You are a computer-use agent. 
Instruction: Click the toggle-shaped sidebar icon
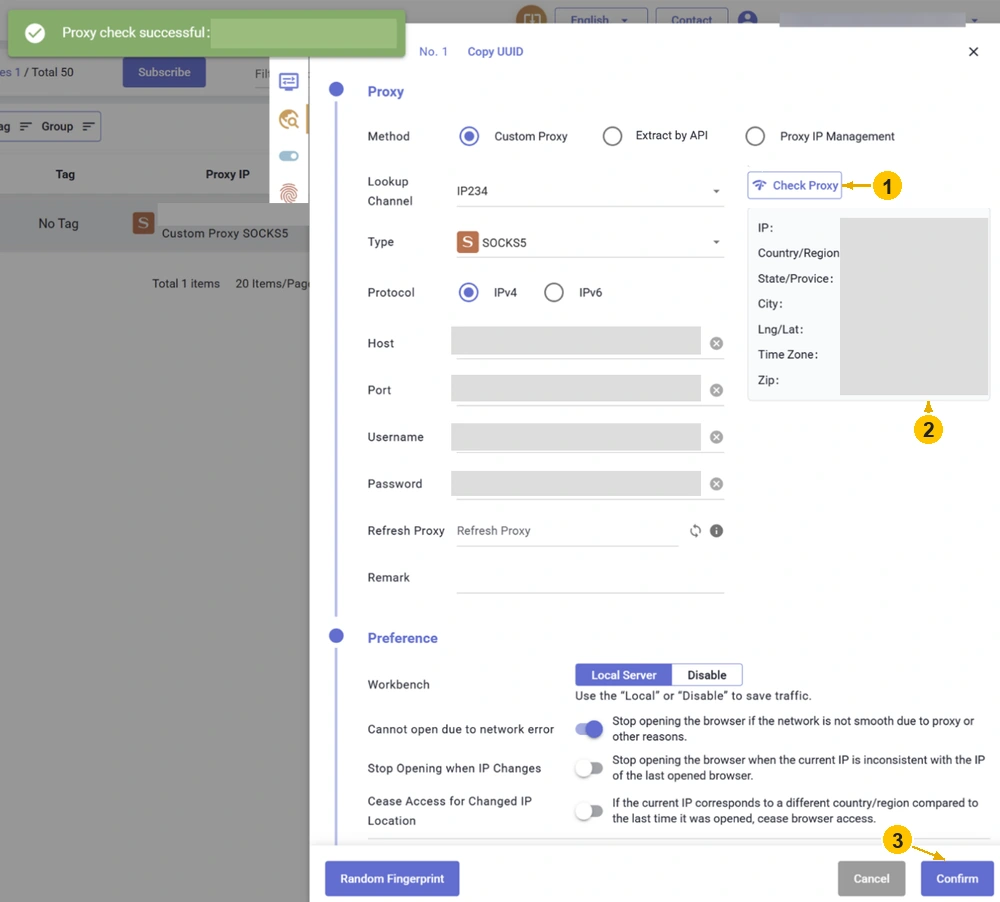pyautogui.click(x=288, y=156)
